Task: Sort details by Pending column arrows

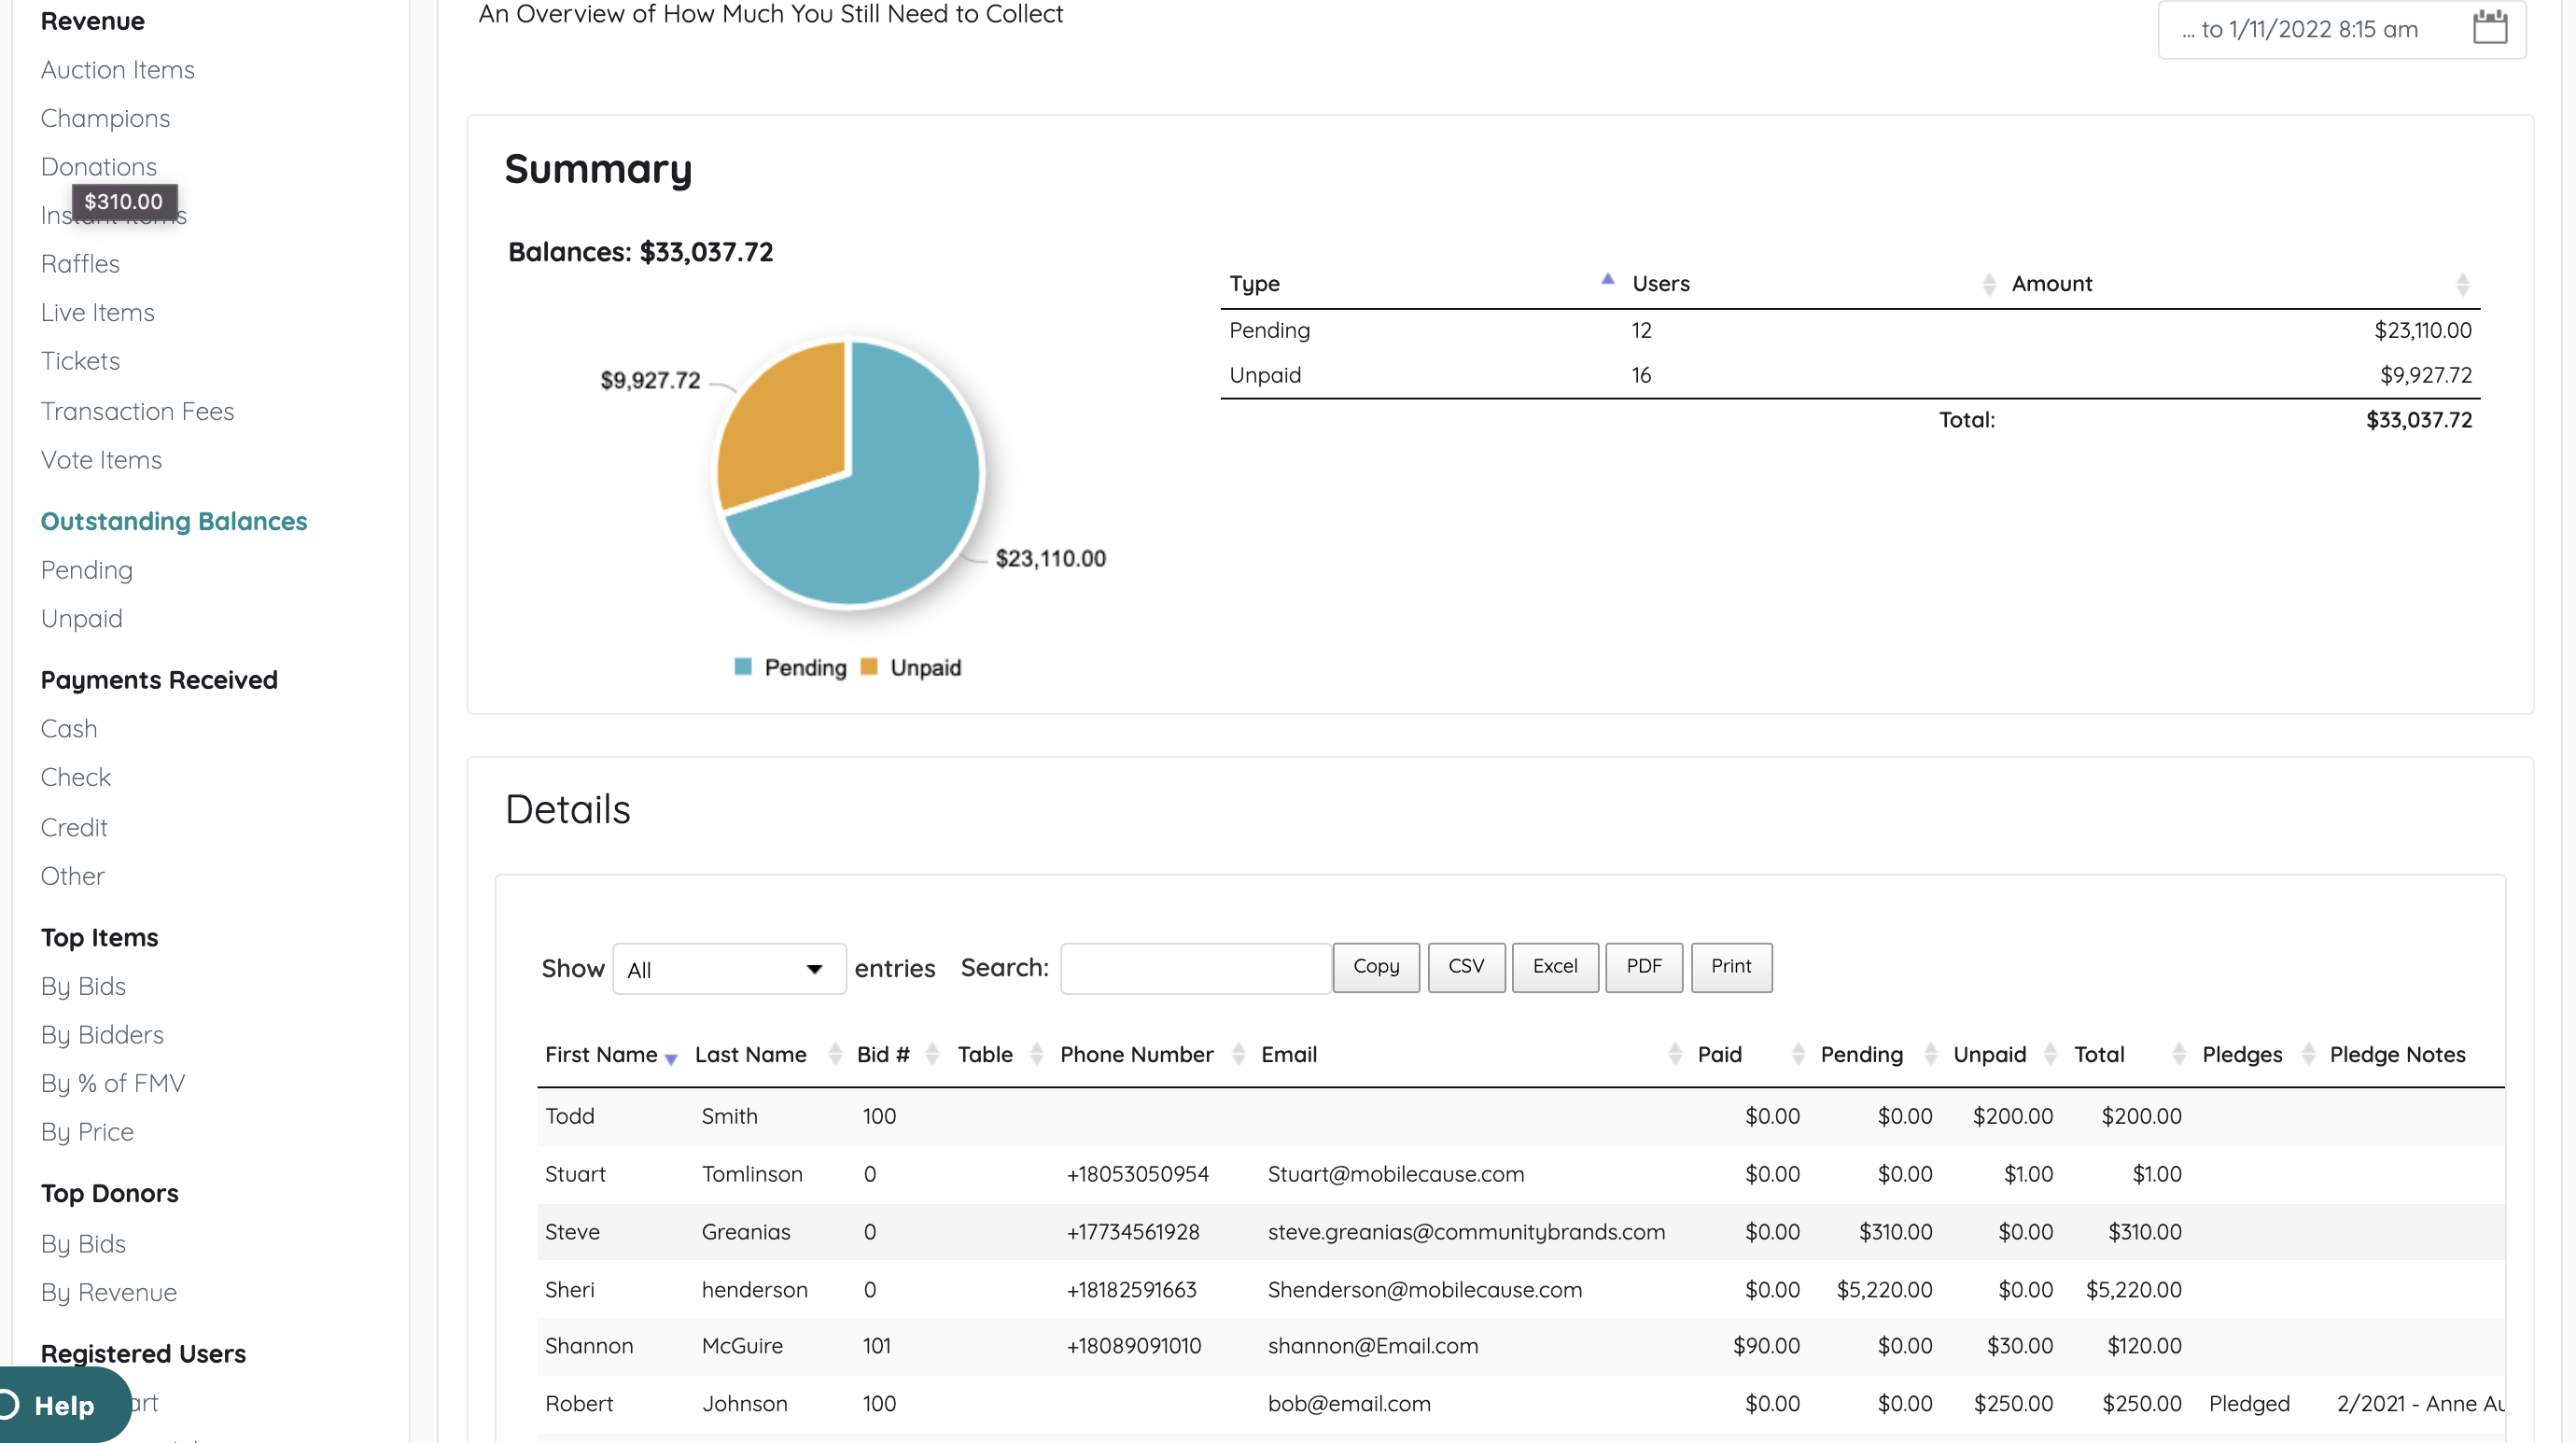Action: coord(1930,1054)
